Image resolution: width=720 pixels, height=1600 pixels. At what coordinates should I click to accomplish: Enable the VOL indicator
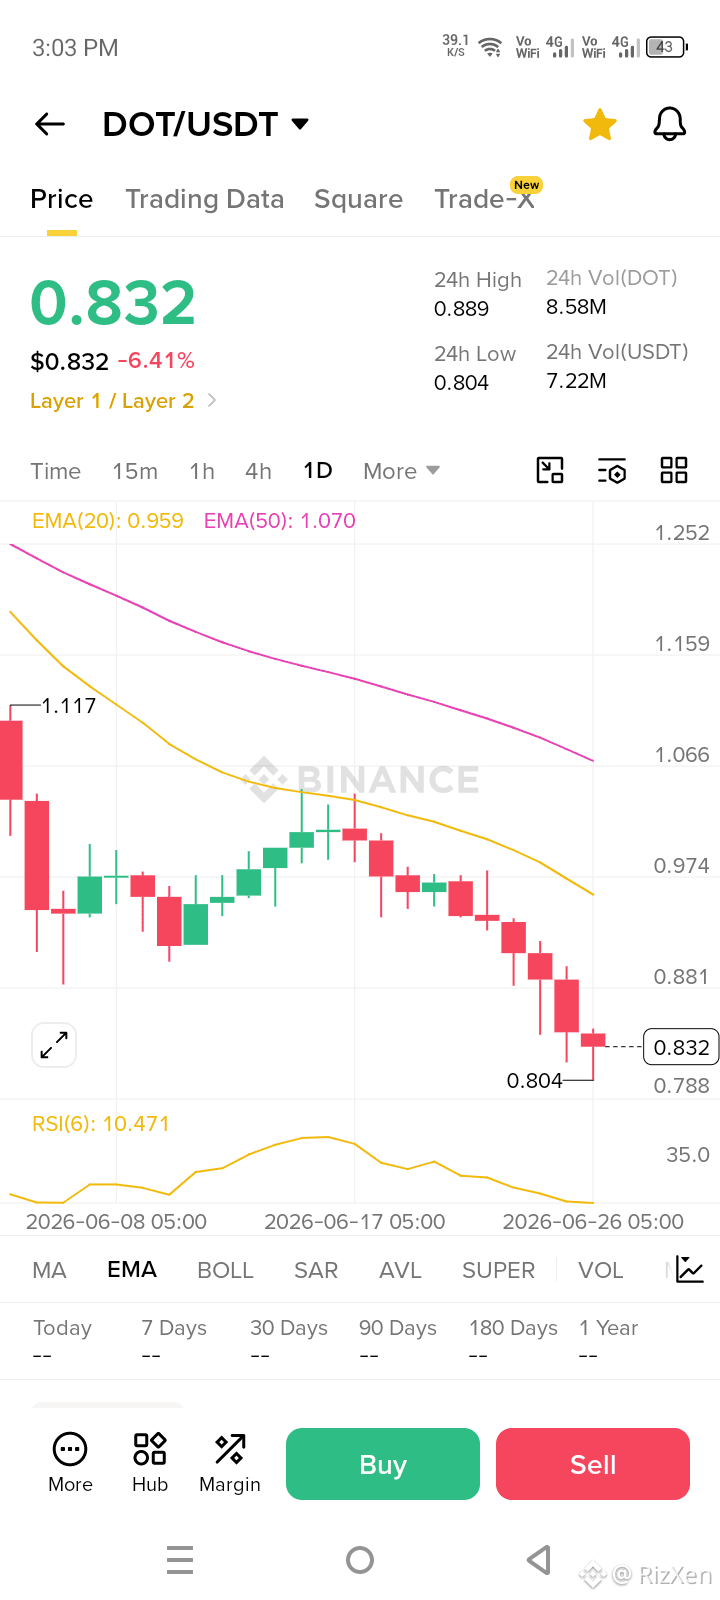point(600,1270)
